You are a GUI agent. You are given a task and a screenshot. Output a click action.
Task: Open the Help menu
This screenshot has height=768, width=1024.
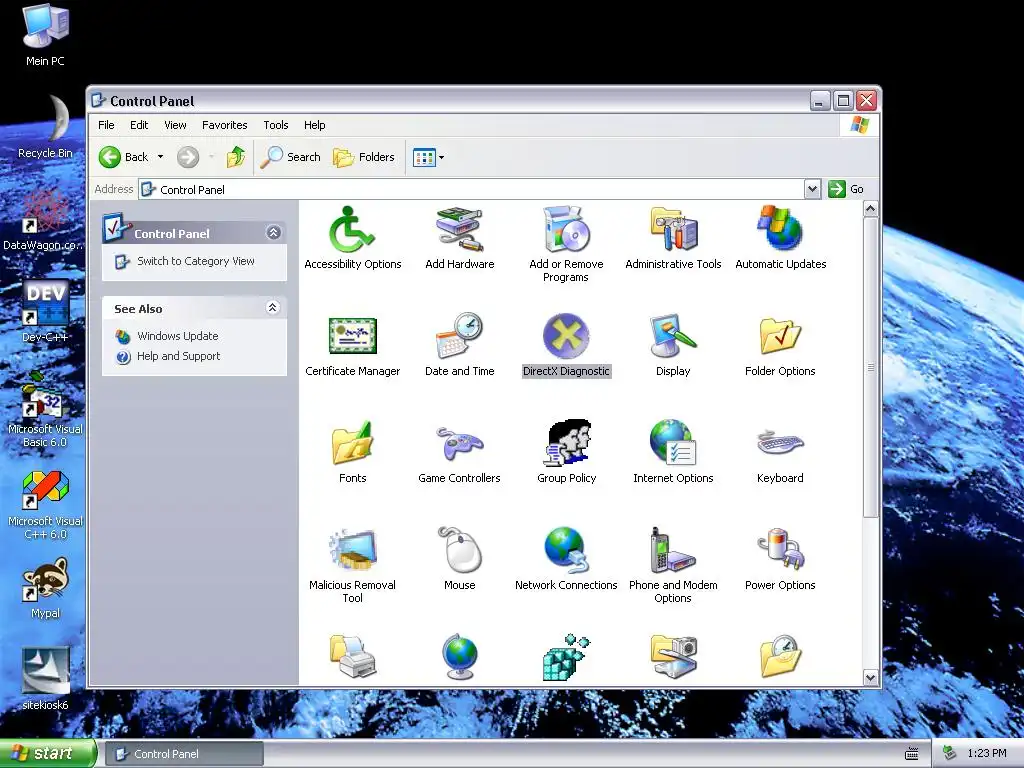(314, 125)
